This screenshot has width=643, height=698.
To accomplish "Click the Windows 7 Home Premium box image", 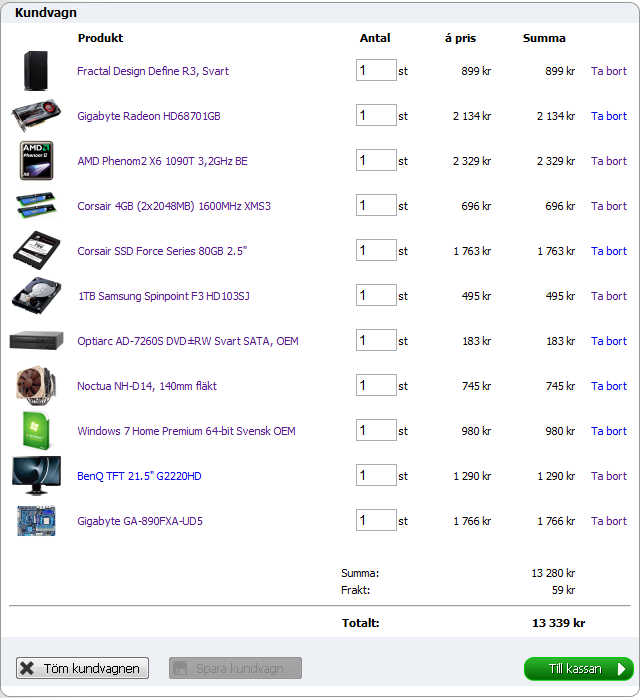I will click(x=36, y=431).
